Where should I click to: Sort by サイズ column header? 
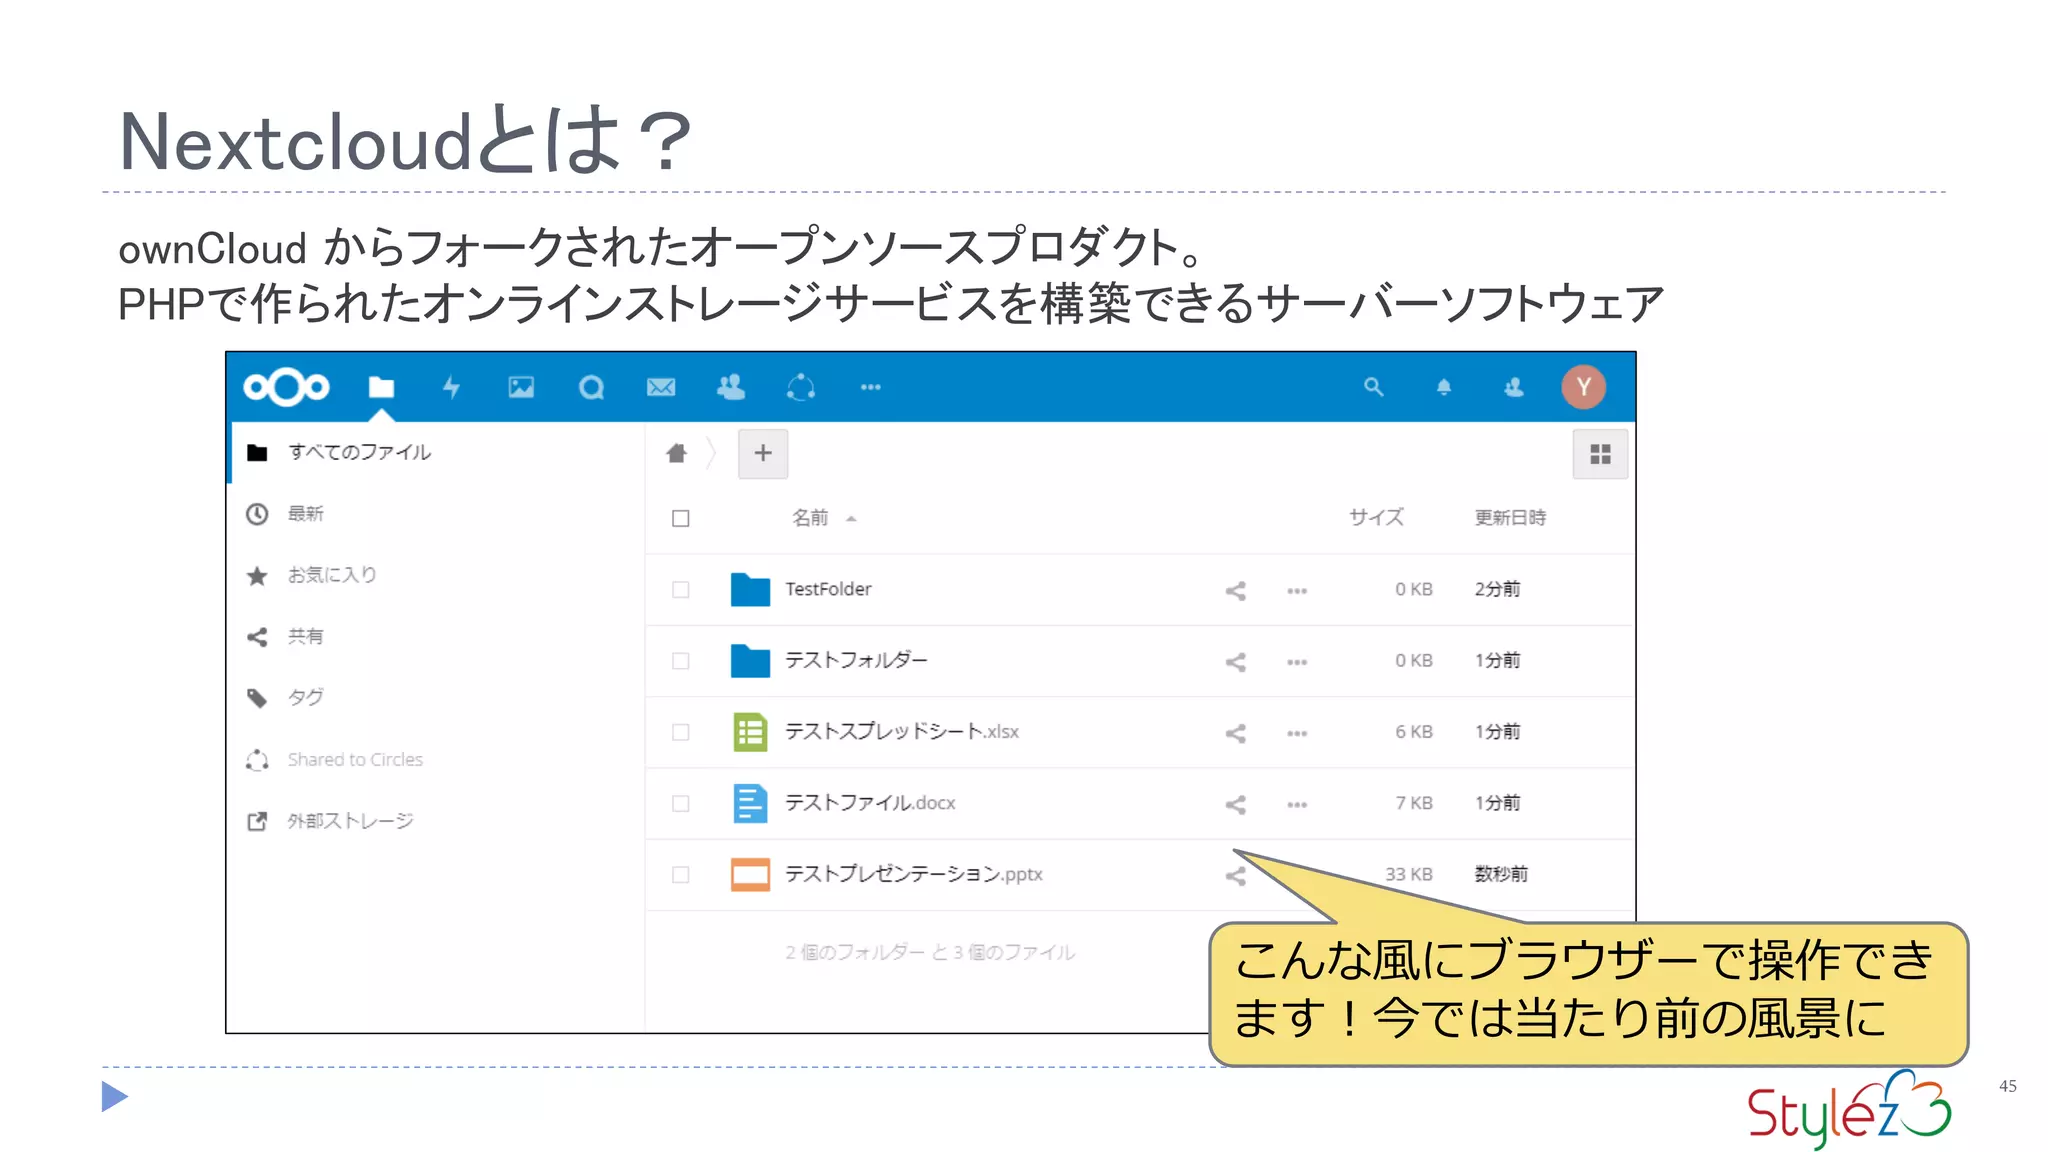1376,517
